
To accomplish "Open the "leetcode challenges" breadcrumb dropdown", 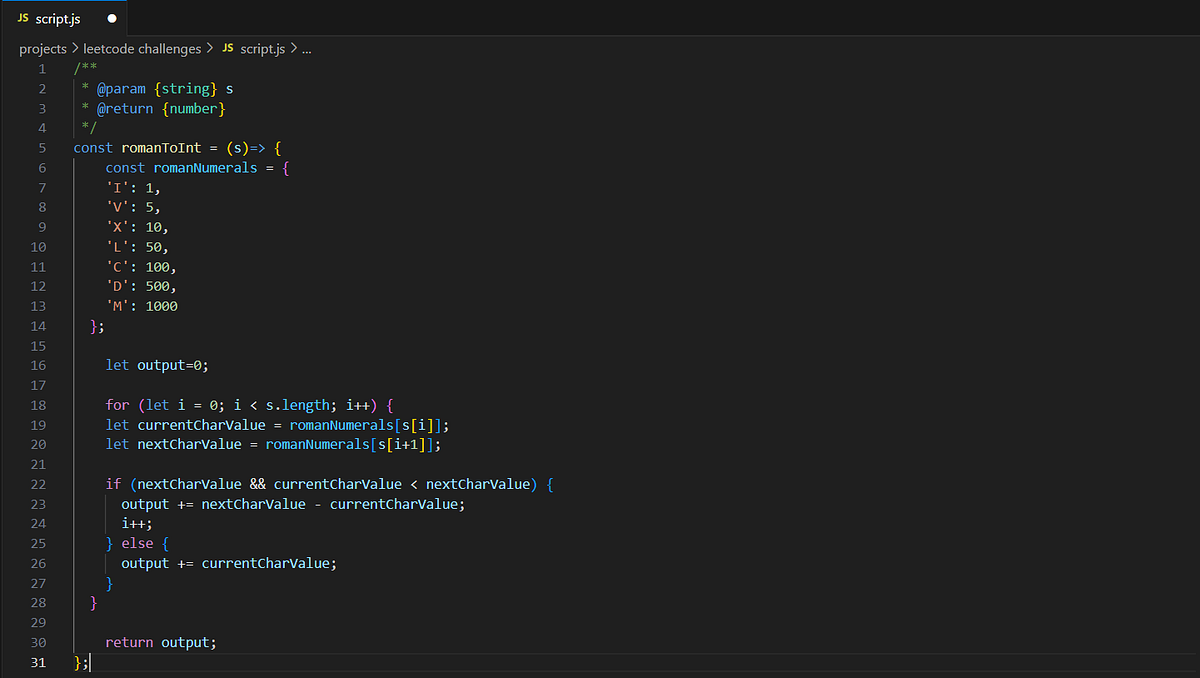I will pos(141,48).
